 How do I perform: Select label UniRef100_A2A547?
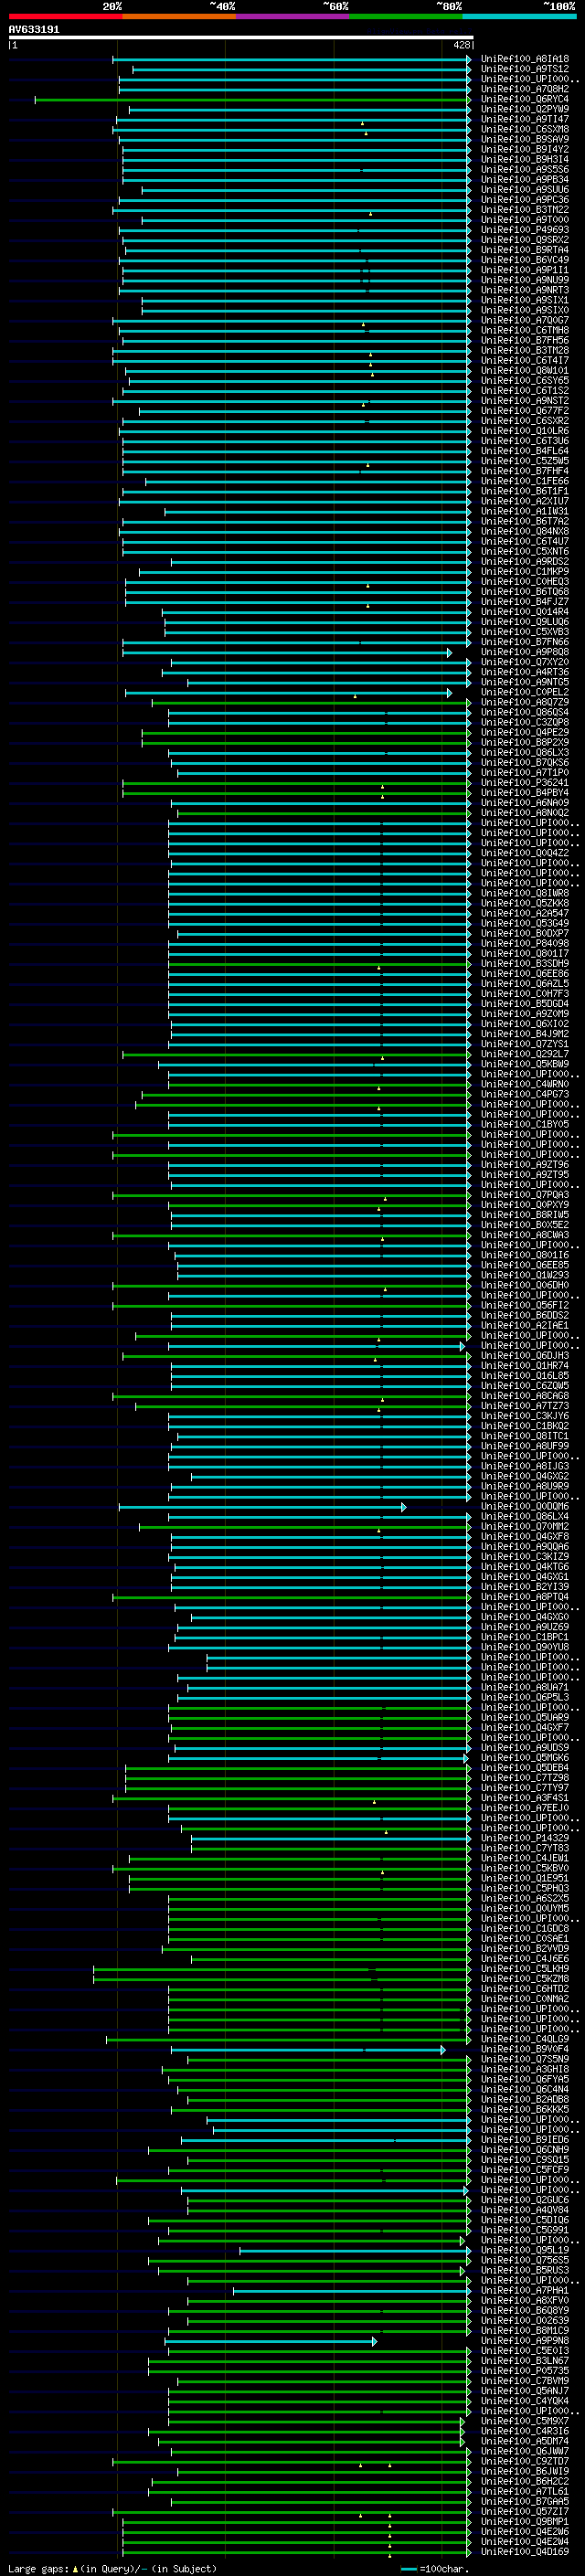tap(525, 913)
